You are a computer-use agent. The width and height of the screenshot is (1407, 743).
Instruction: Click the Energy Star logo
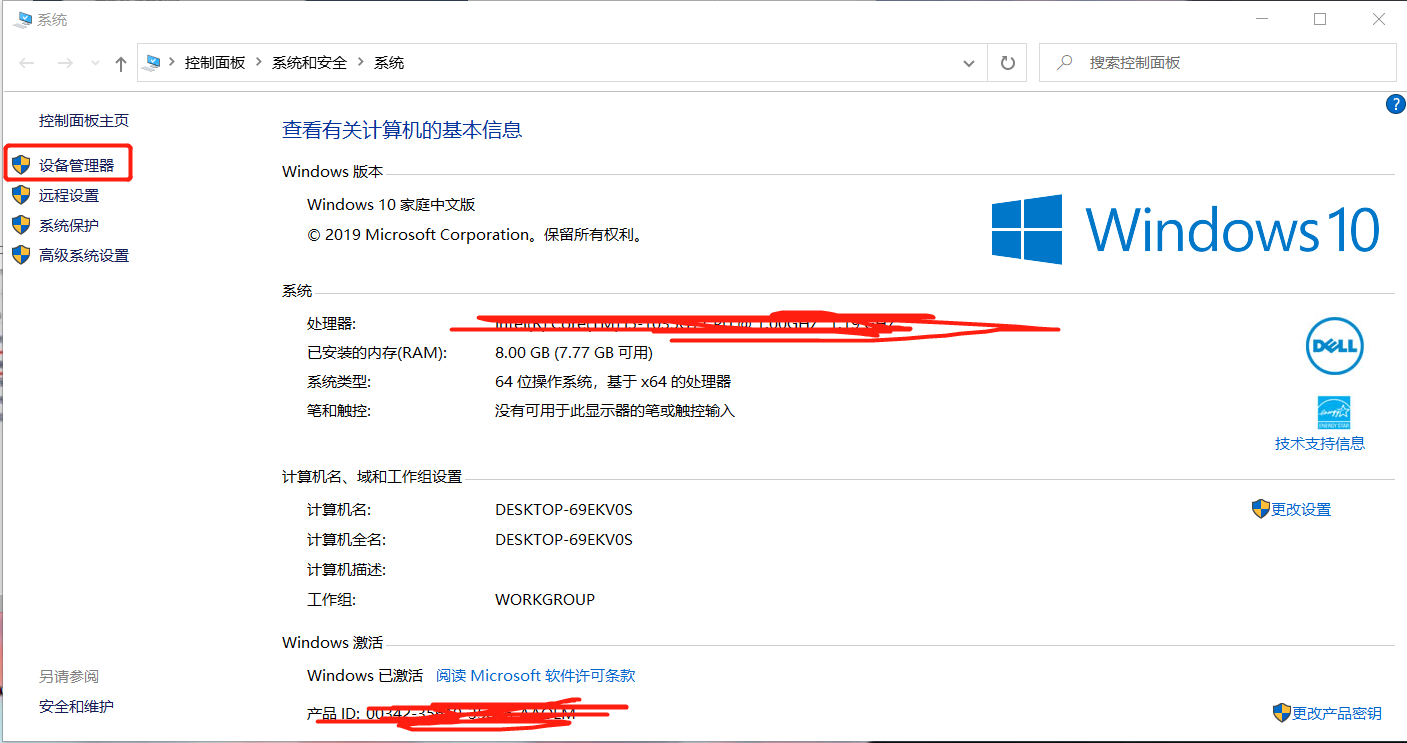click(1334, 412)
